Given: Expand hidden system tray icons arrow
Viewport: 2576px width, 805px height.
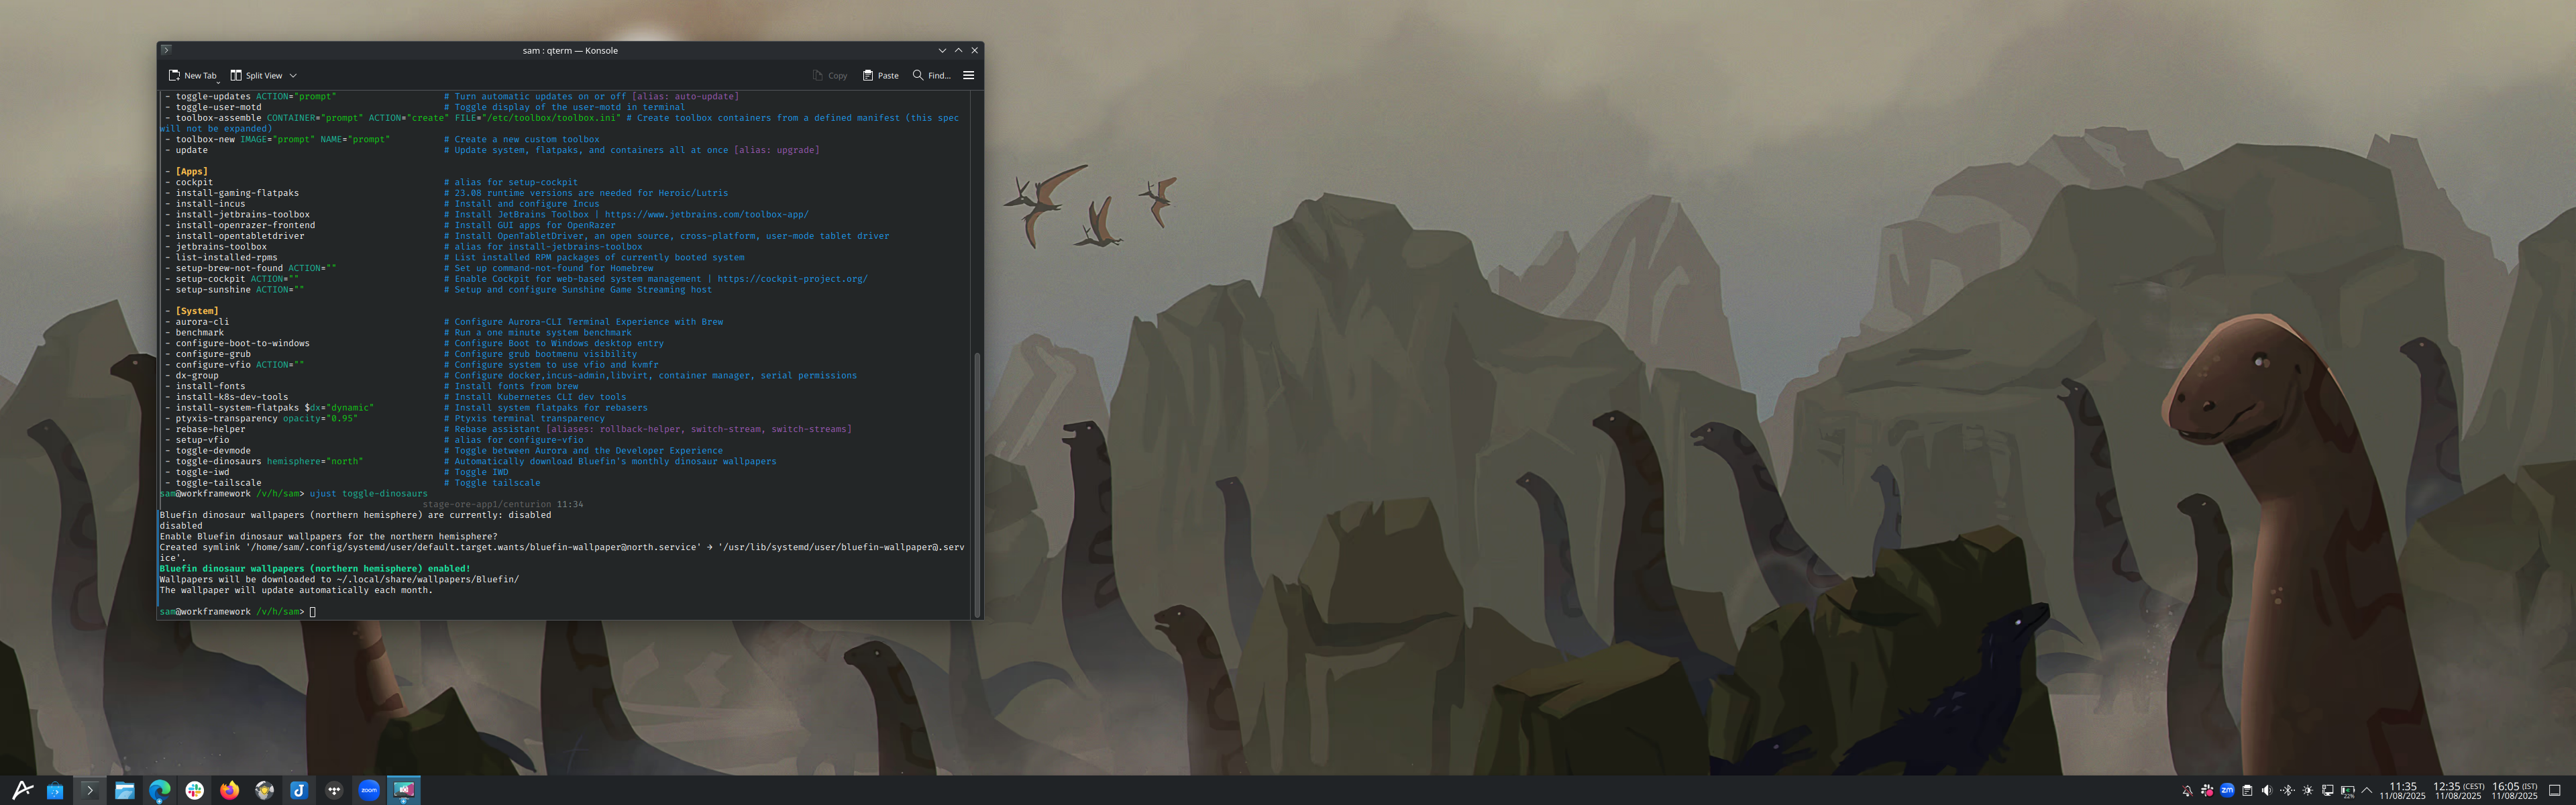Looking at the screenshot, I should pos(2367,790).
